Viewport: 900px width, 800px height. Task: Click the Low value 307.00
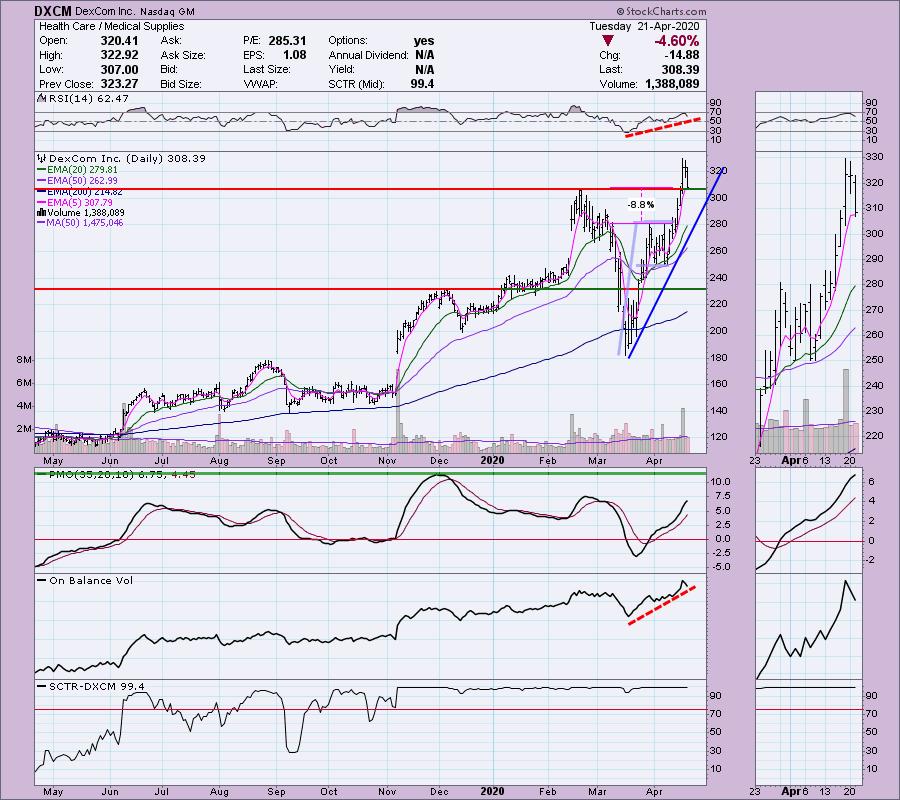(119, 69)
